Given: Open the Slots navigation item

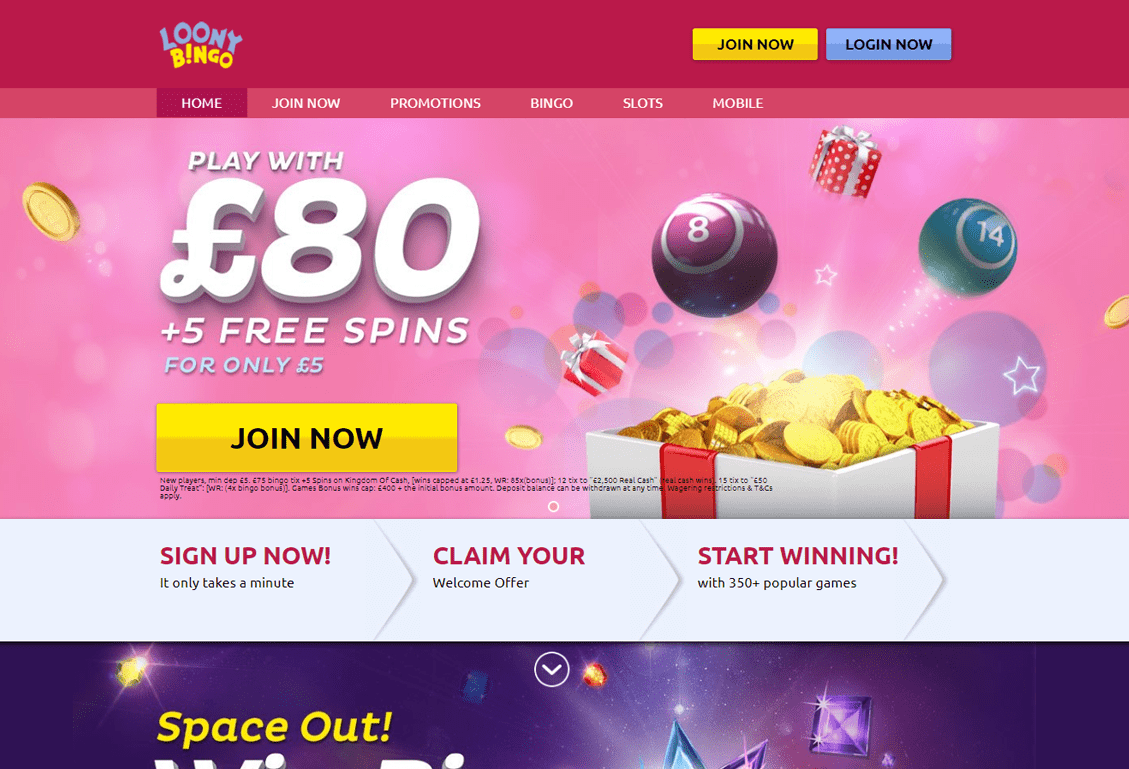Looking at the screenshot, I should pyautogui.click(x=642, y=103).
